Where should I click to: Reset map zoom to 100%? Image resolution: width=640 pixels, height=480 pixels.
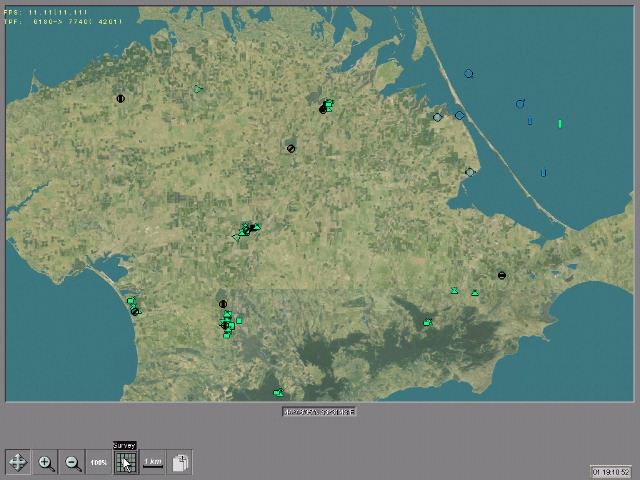click(99, 462)
